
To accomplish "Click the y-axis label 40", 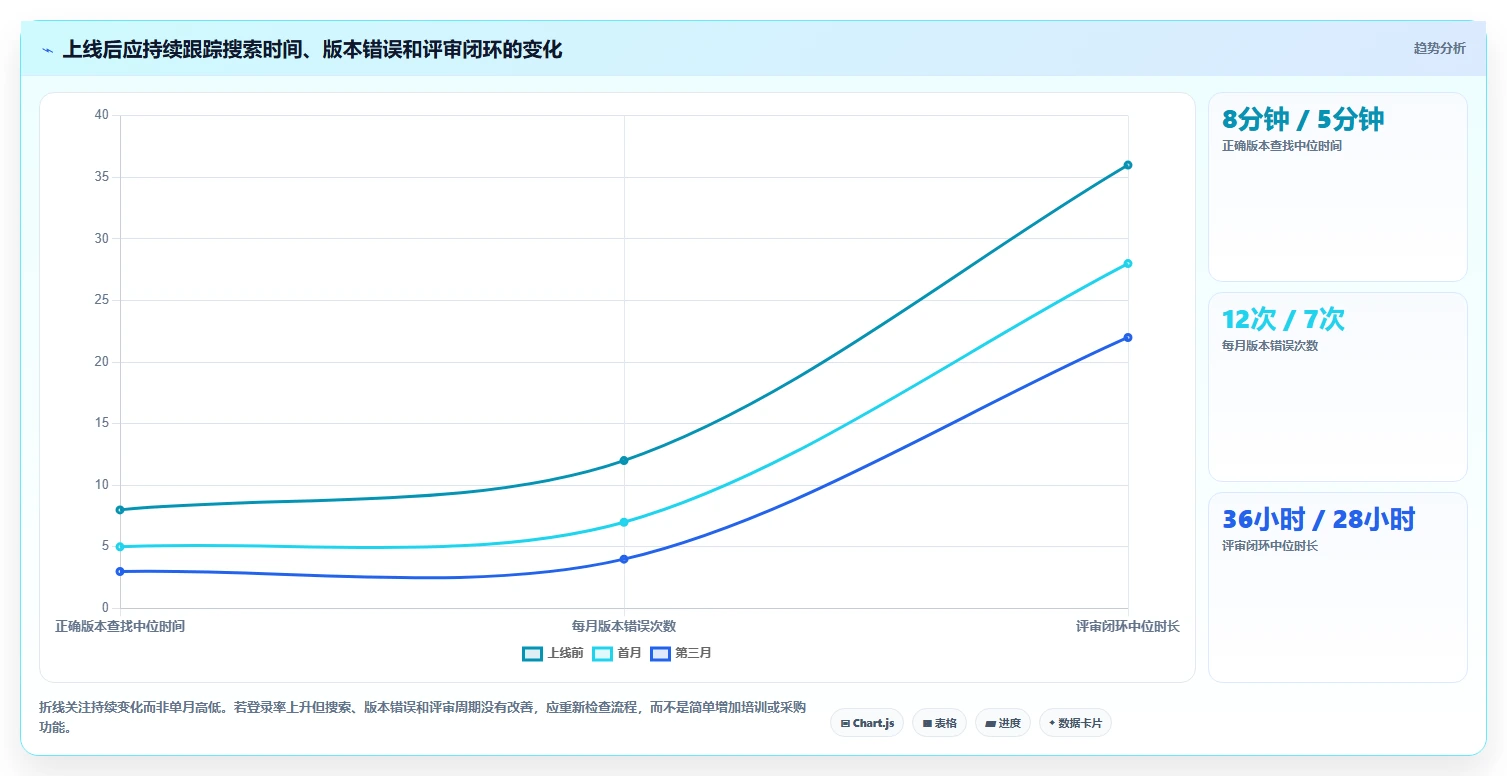I will (101, 115).
